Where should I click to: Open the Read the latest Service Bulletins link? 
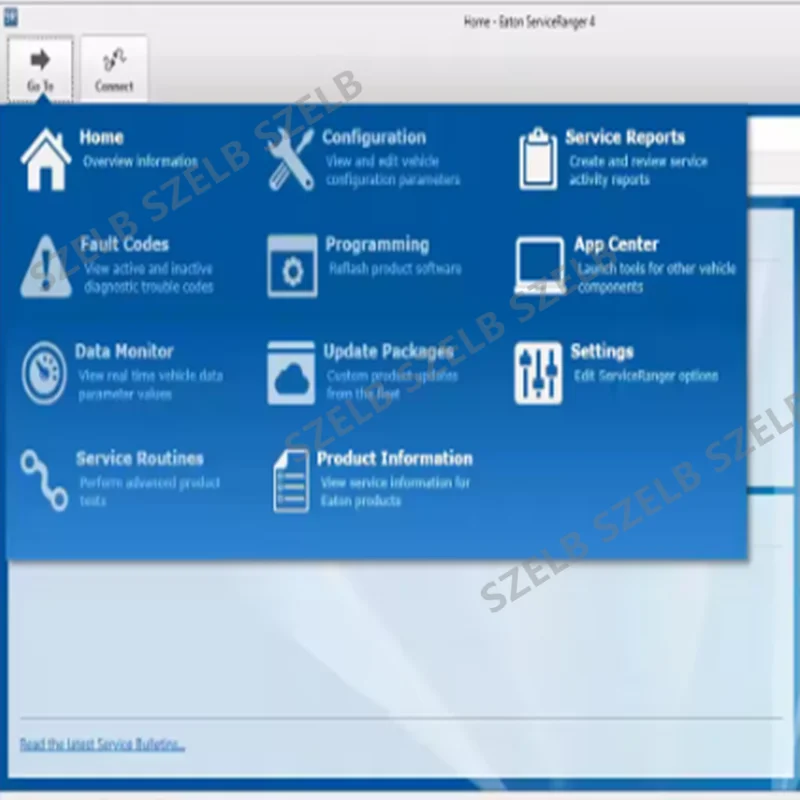click(x=102, y=744)
